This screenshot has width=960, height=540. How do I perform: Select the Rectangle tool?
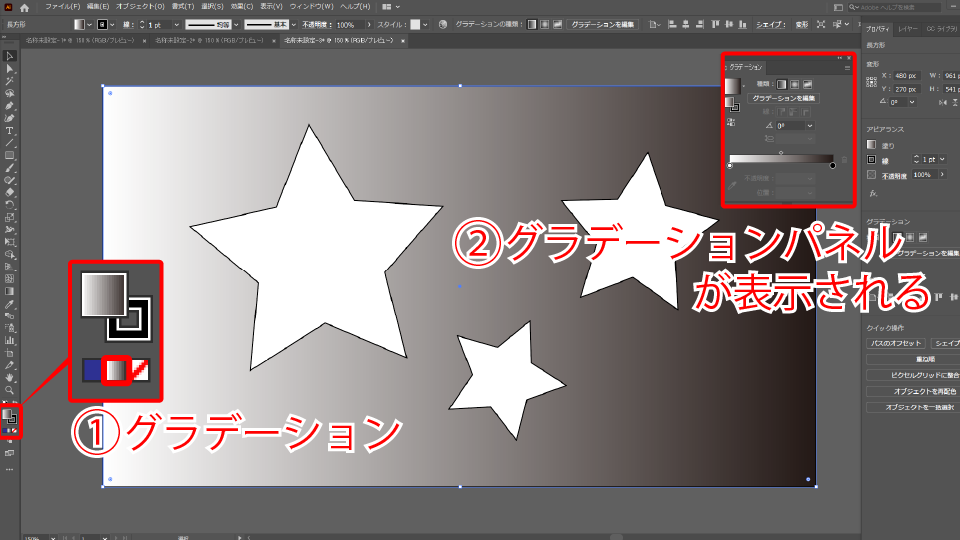pyautogui.click(x=9, y=156)
